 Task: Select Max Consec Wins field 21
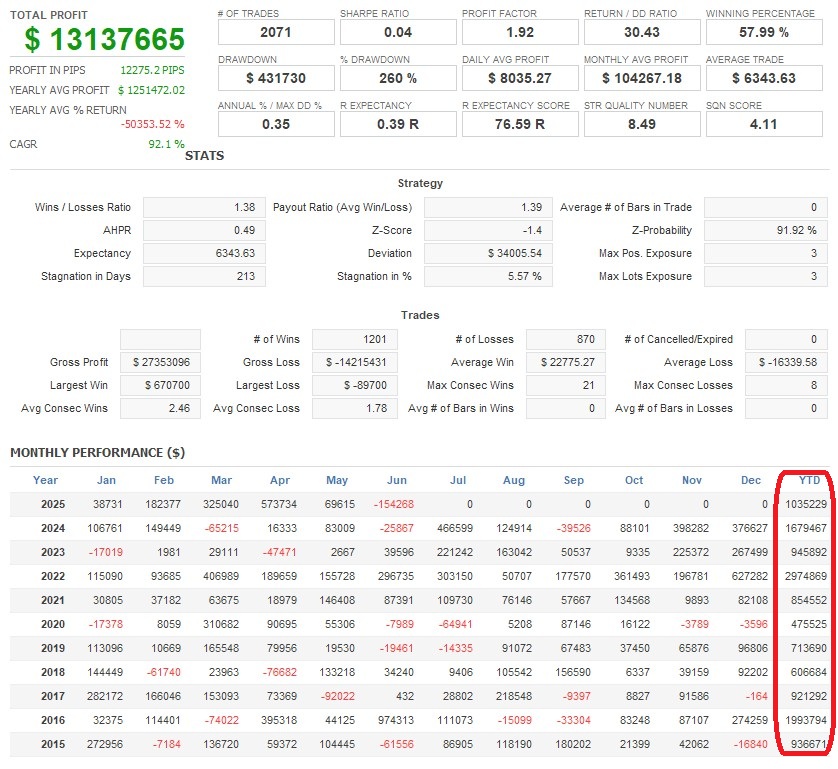[566, 385]
